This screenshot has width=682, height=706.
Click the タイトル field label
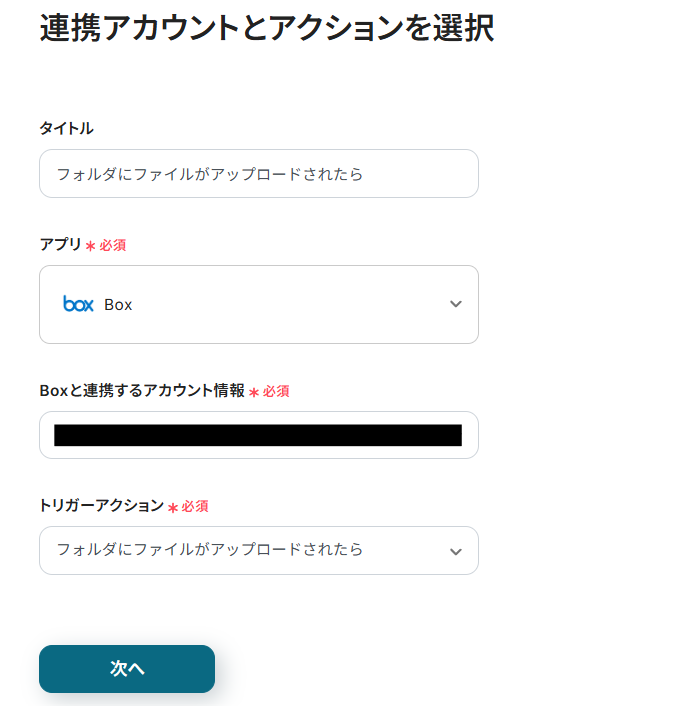(x=66, y=128)
